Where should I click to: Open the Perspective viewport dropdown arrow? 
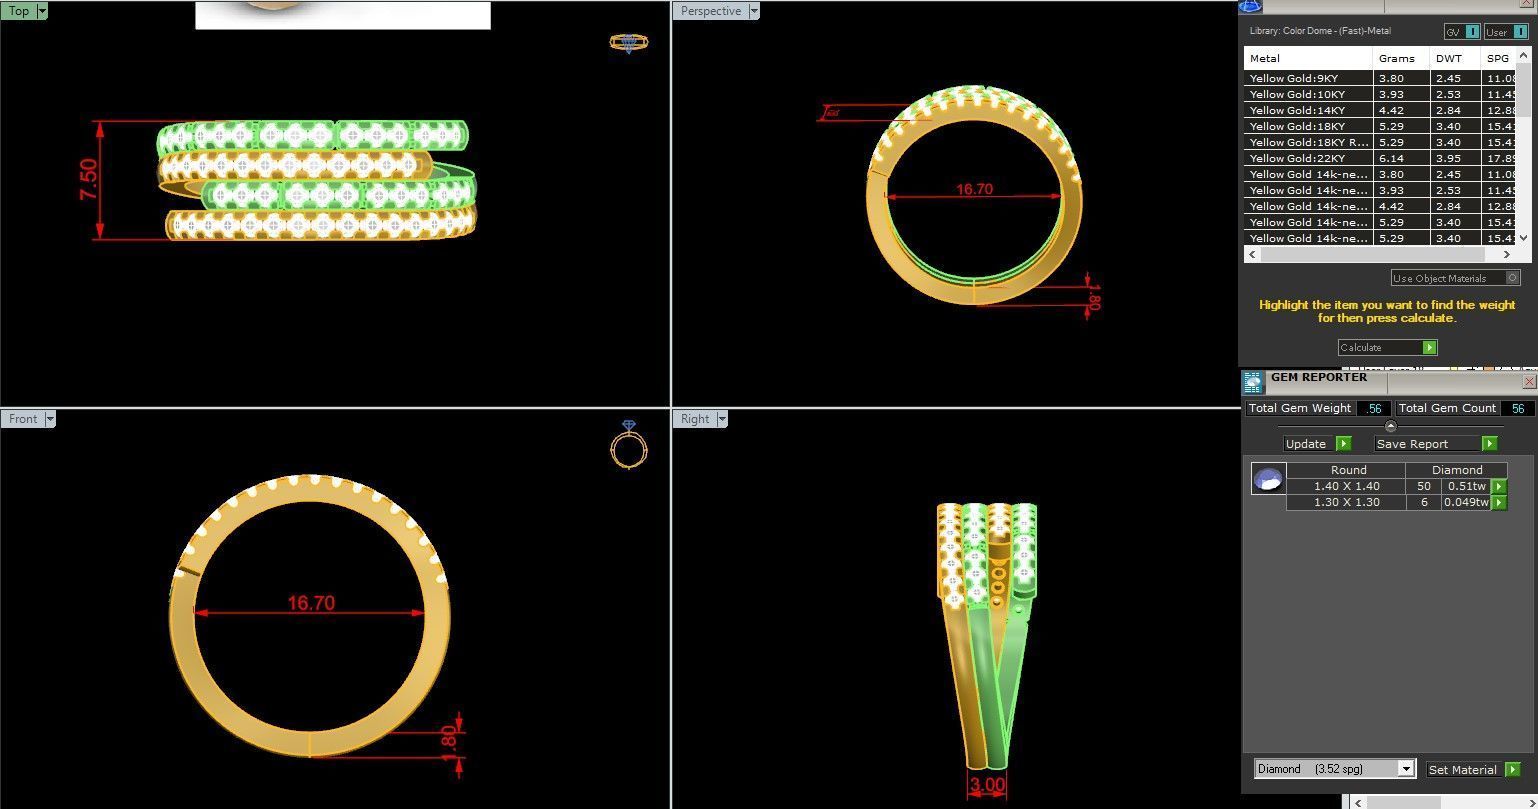coord(754,11)
